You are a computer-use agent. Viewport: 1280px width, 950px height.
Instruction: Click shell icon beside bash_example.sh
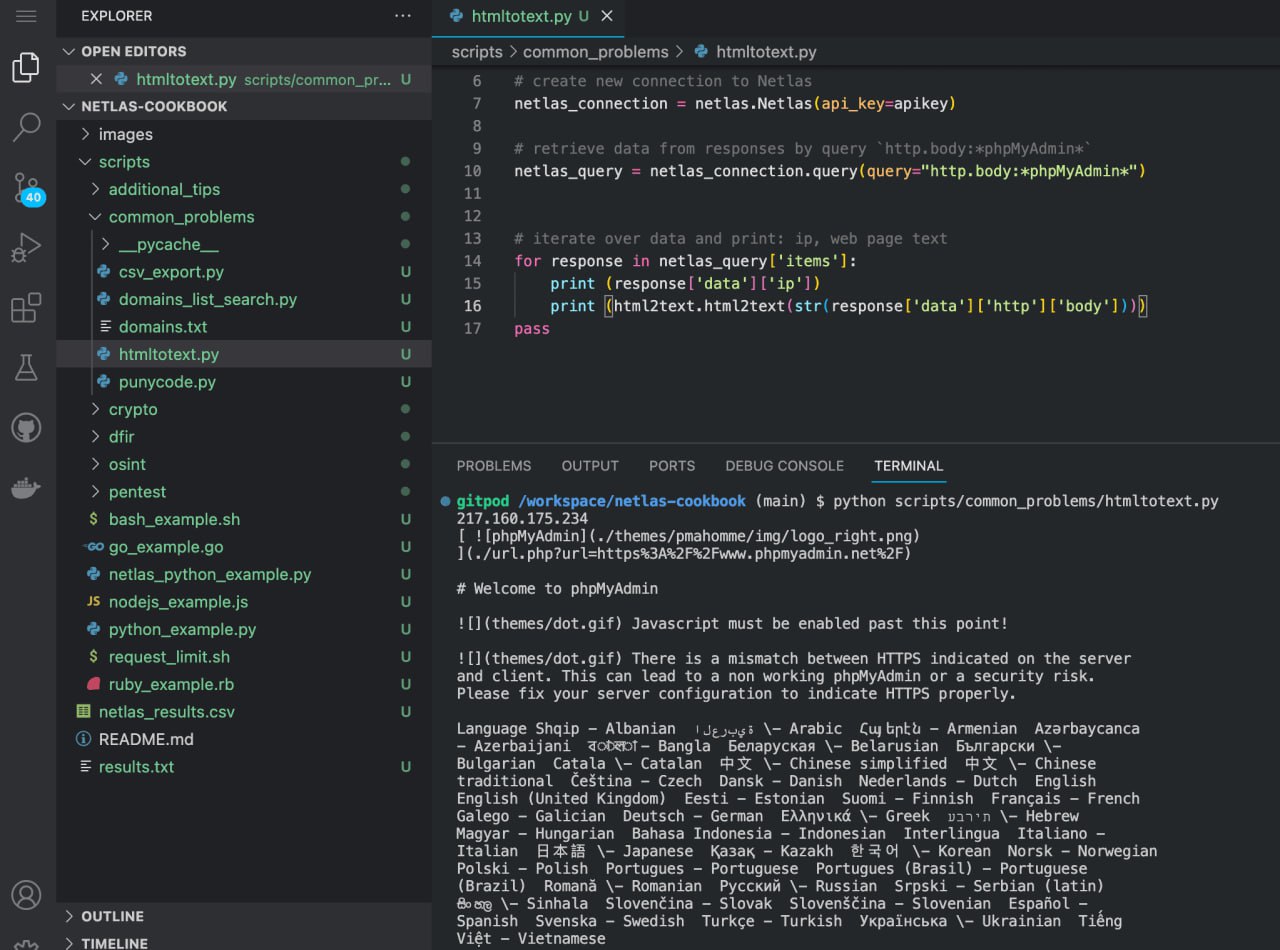click(94, 519)
